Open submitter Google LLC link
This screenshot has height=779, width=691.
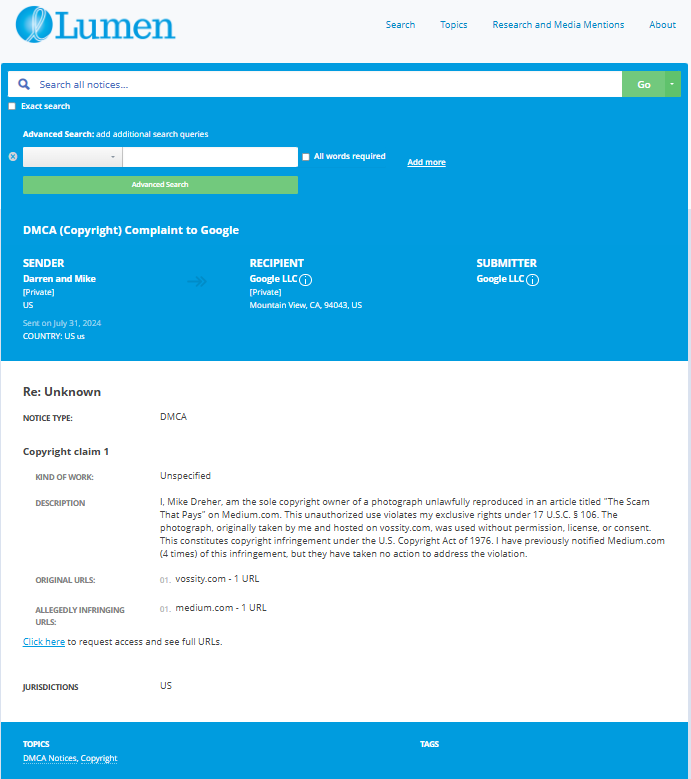[500, 279]
